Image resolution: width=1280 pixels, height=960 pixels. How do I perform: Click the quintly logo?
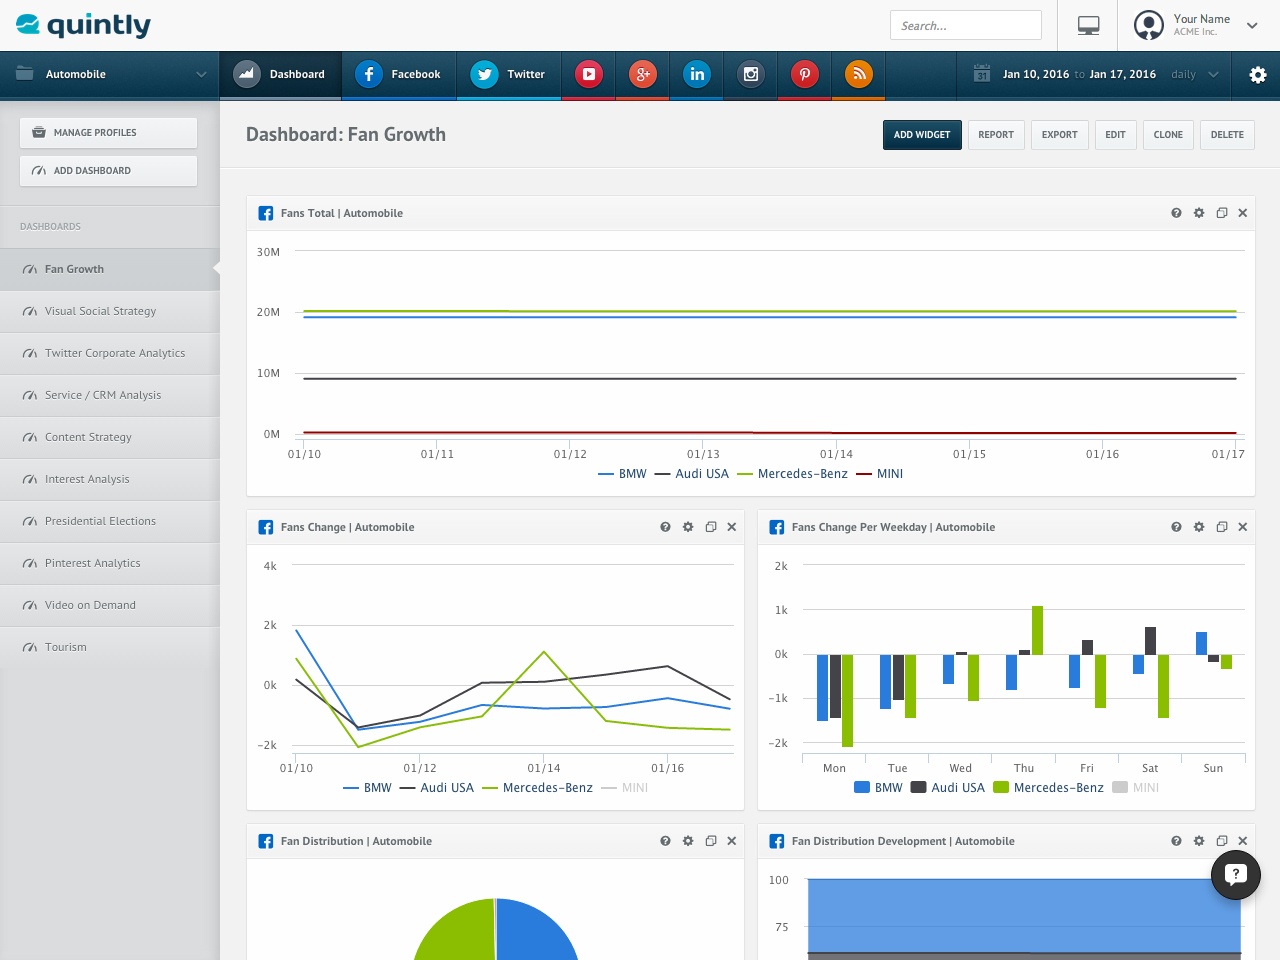[x=83, y=25]
